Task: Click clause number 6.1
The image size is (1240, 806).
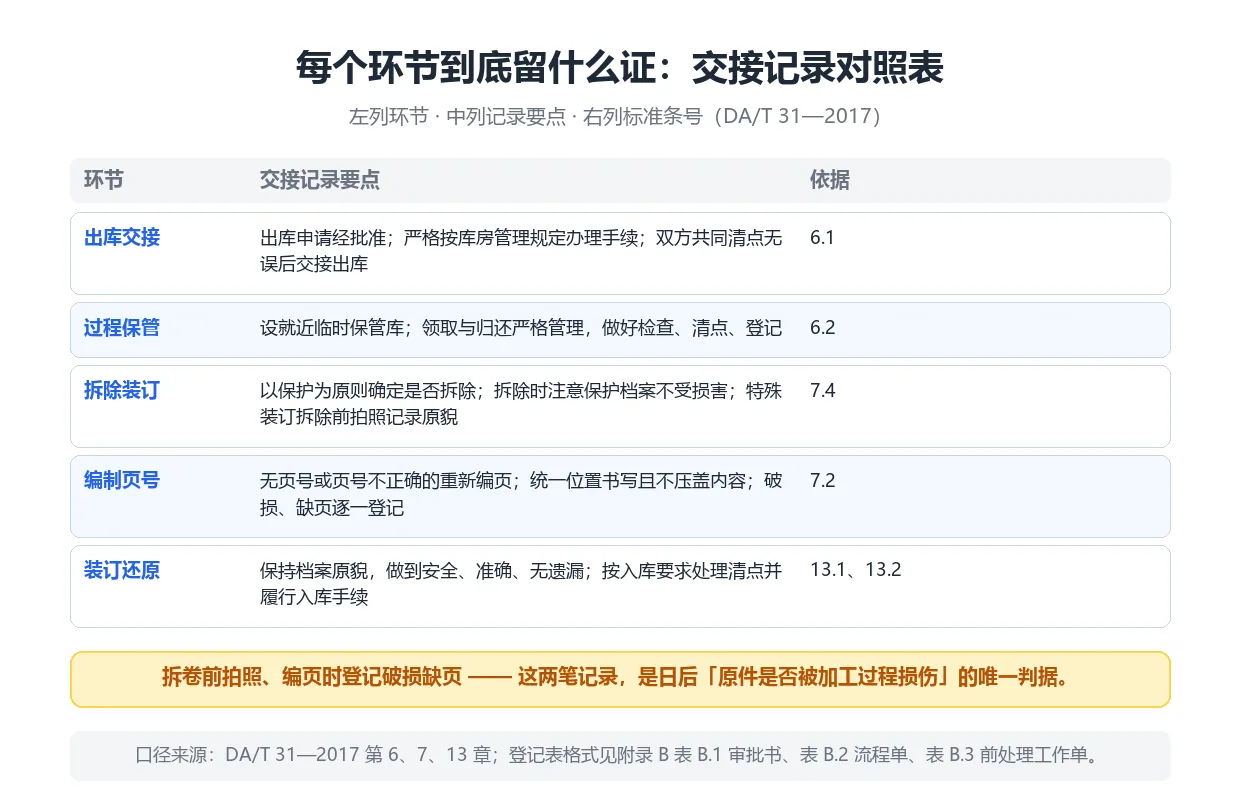Action: coord(822,238)
